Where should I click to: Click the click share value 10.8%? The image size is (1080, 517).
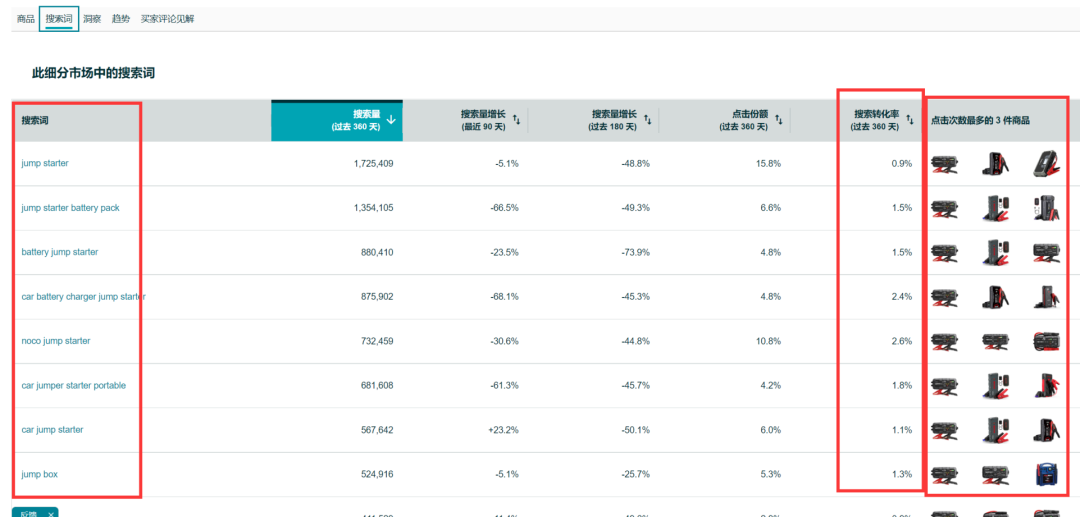tap(769, 341)
